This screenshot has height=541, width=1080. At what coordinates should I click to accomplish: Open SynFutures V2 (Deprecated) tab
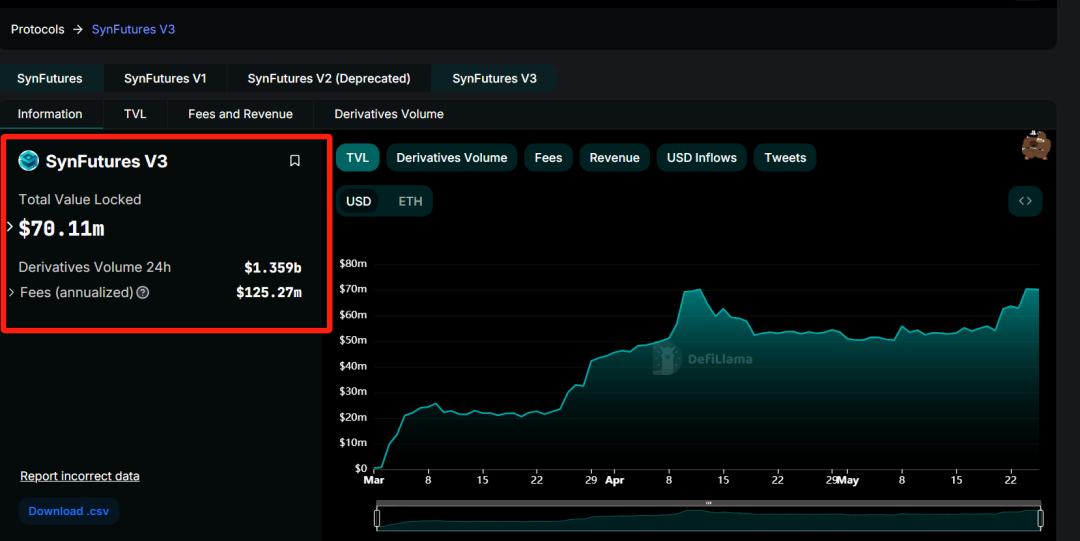pos(329,79)
